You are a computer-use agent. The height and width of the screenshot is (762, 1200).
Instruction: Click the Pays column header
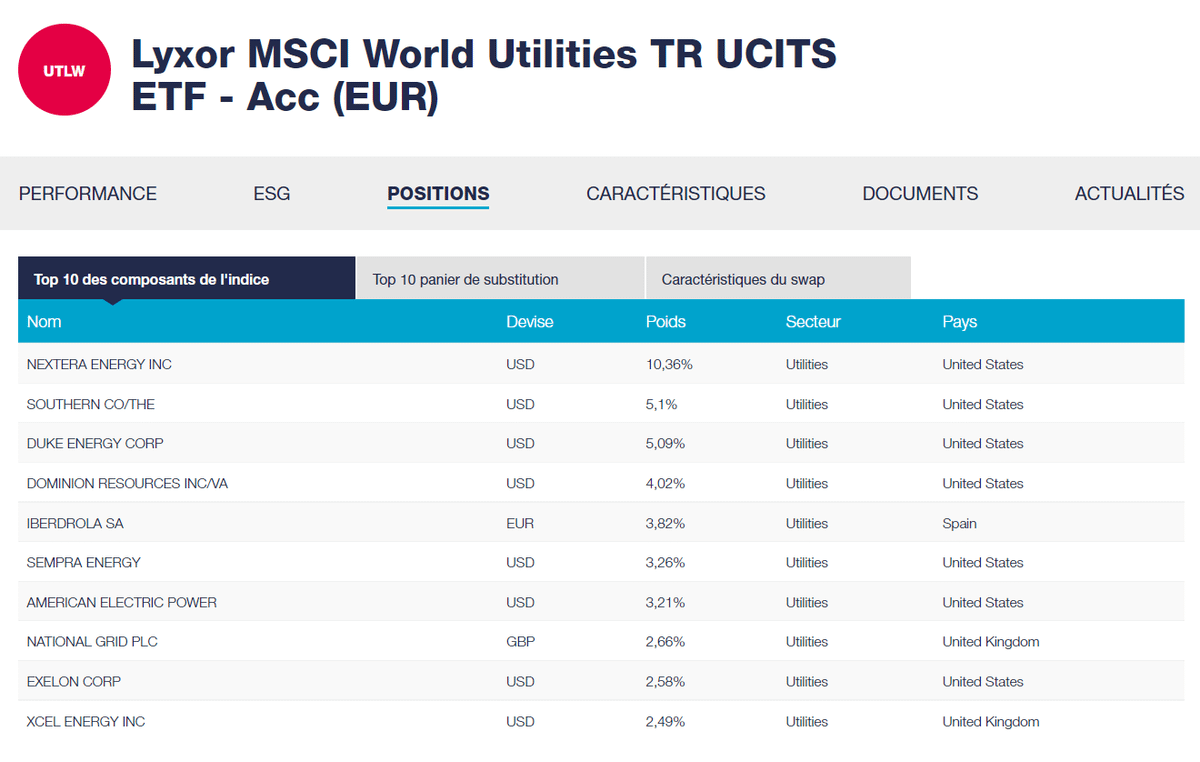click(959, 322)
